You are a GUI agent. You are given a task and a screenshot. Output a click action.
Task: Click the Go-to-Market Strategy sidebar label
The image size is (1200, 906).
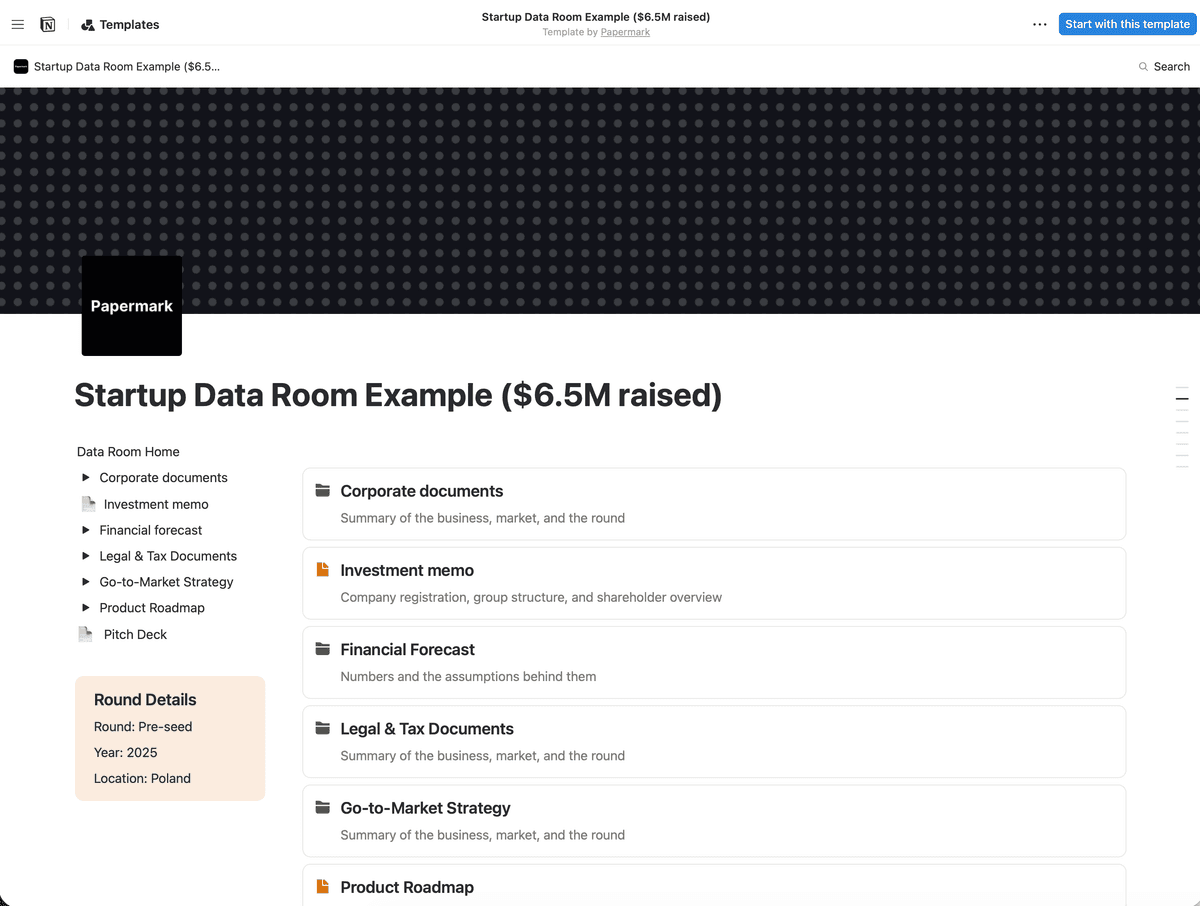pos(166,583)
